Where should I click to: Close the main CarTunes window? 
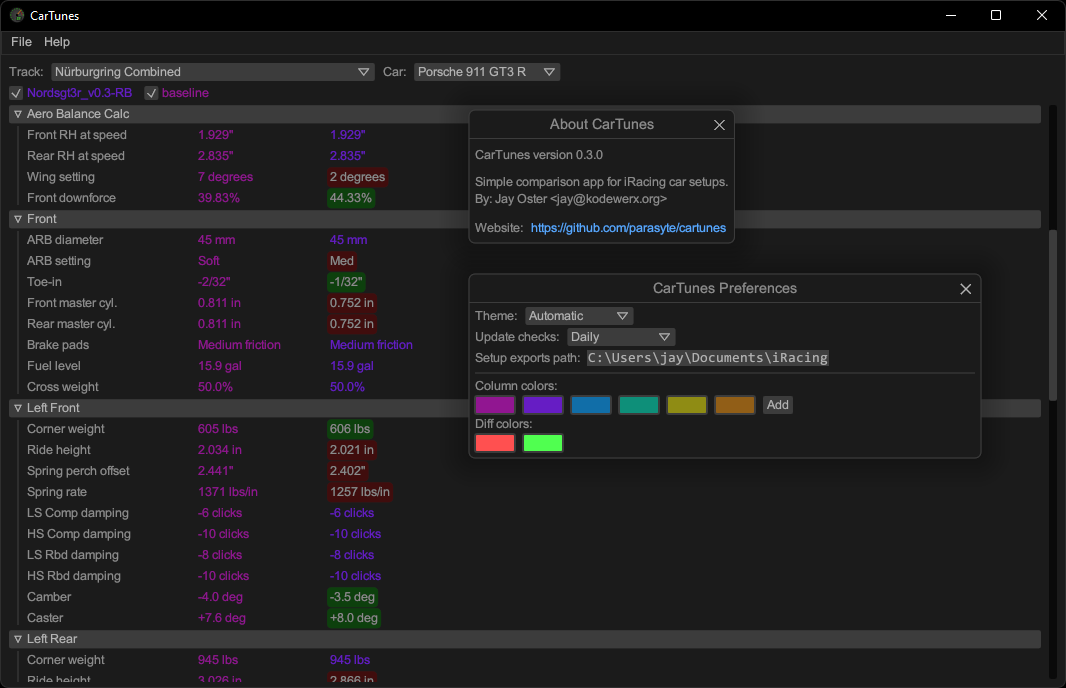(x=1042, y=15)
